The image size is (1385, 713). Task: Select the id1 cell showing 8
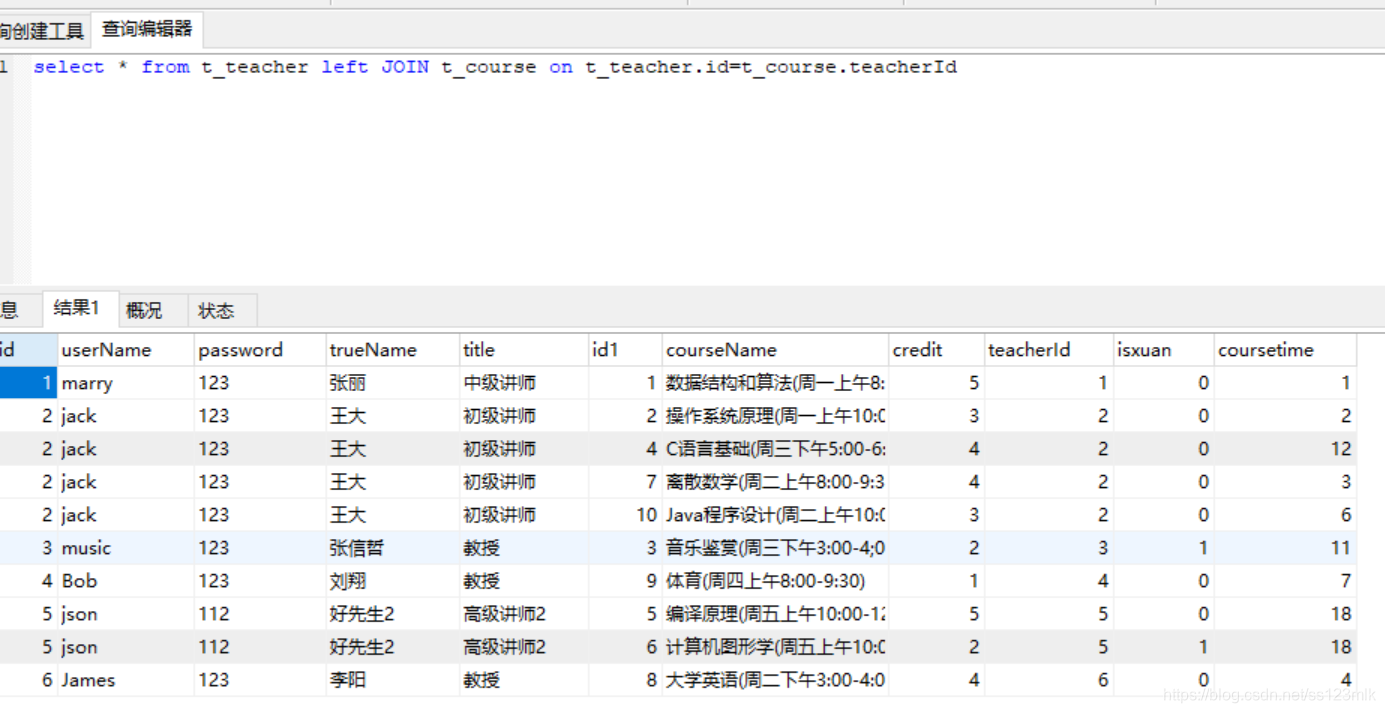coord(625,680)
